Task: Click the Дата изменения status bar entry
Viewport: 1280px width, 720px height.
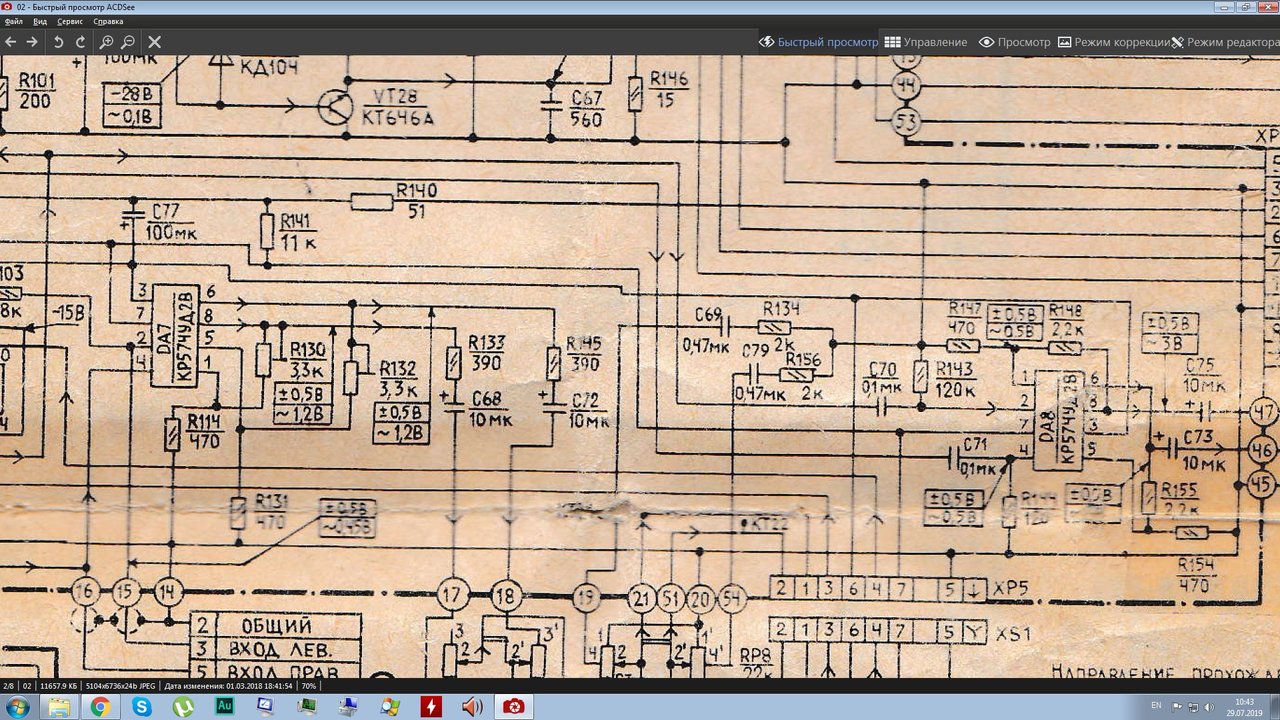Action: [x=229, y=686]
